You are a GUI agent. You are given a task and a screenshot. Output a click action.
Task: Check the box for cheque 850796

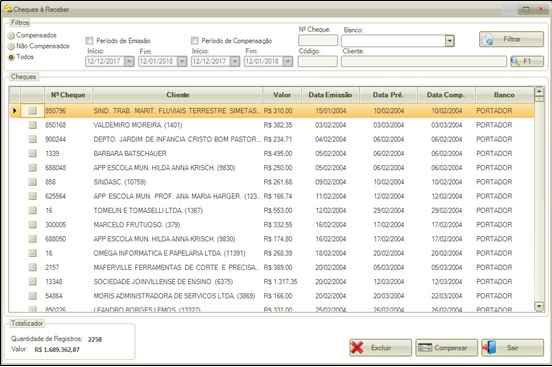point(32,111)
